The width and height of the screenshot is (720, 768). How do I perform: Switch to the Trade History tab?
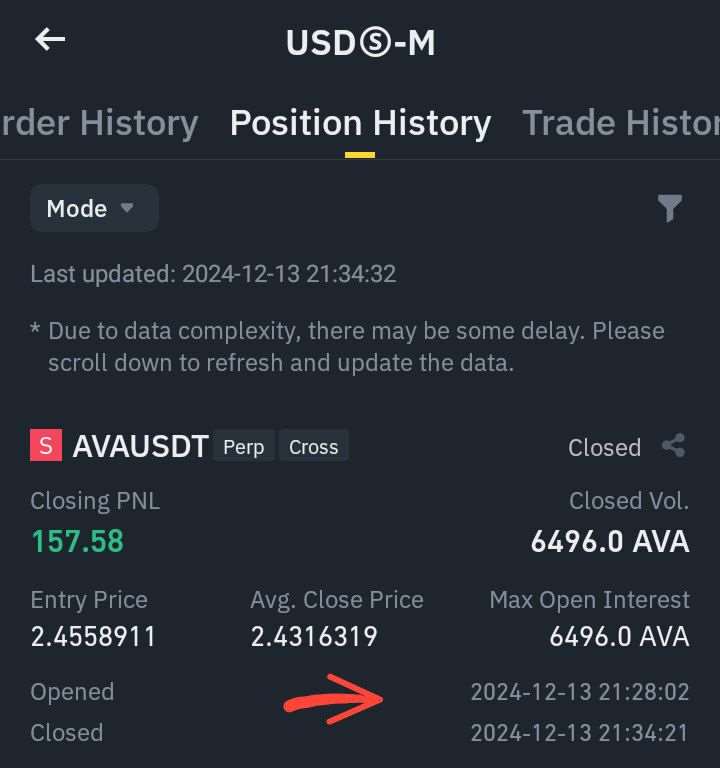click(x=620, y=123)
